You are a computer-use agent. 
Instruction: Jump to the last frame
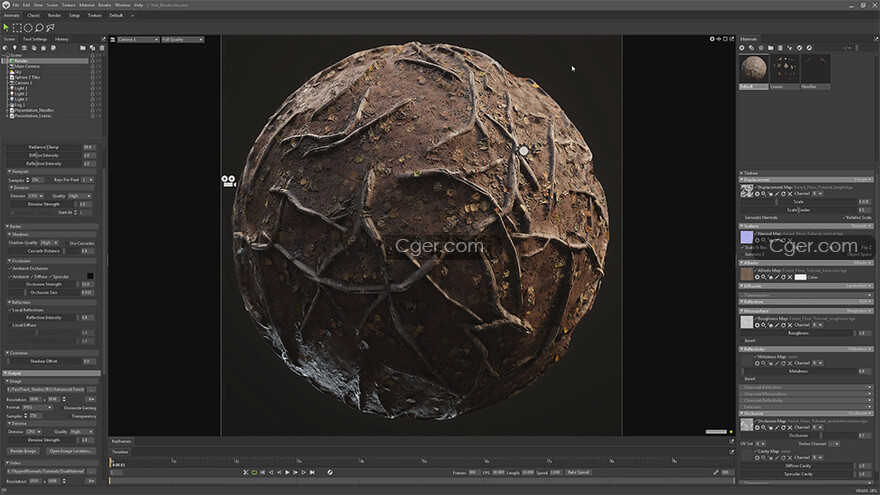[313, 473]
